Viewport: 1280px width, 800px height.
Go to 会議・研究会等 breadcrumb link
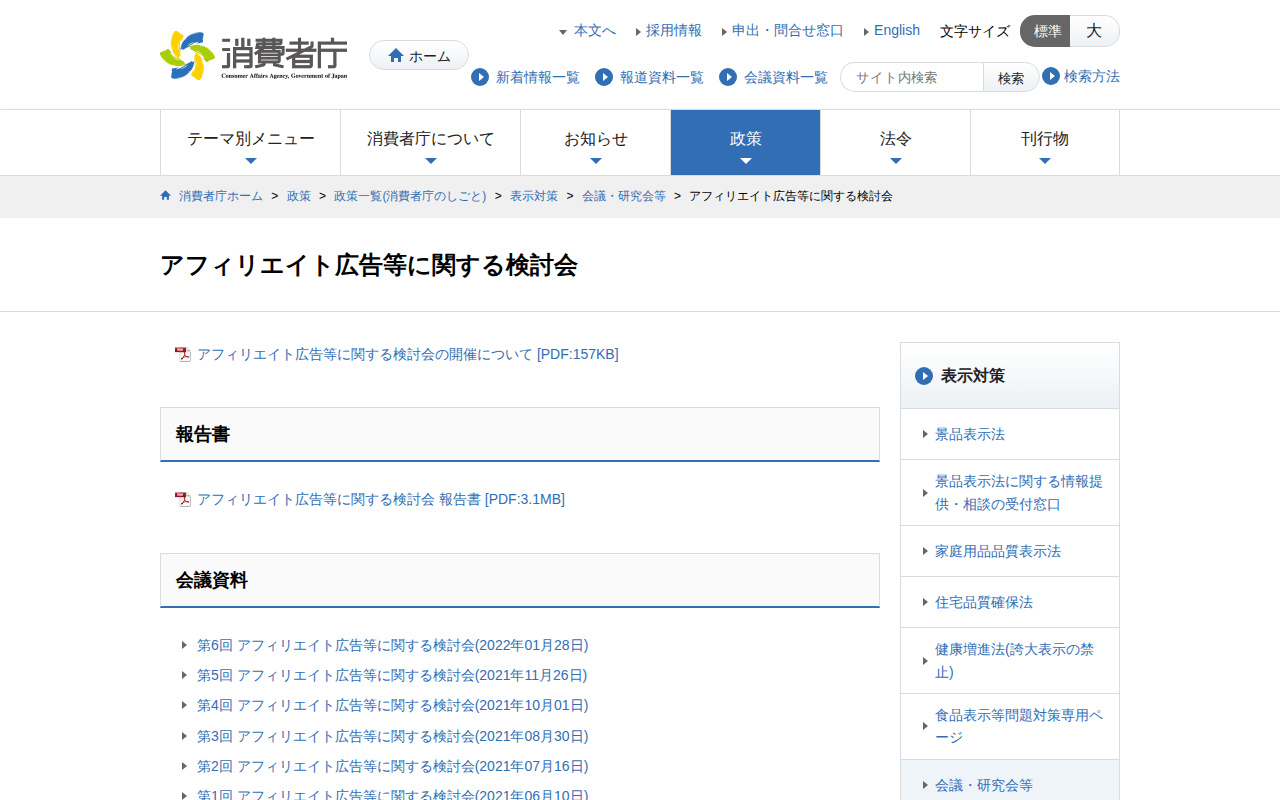pyautogui.click(x=624, y=196)
